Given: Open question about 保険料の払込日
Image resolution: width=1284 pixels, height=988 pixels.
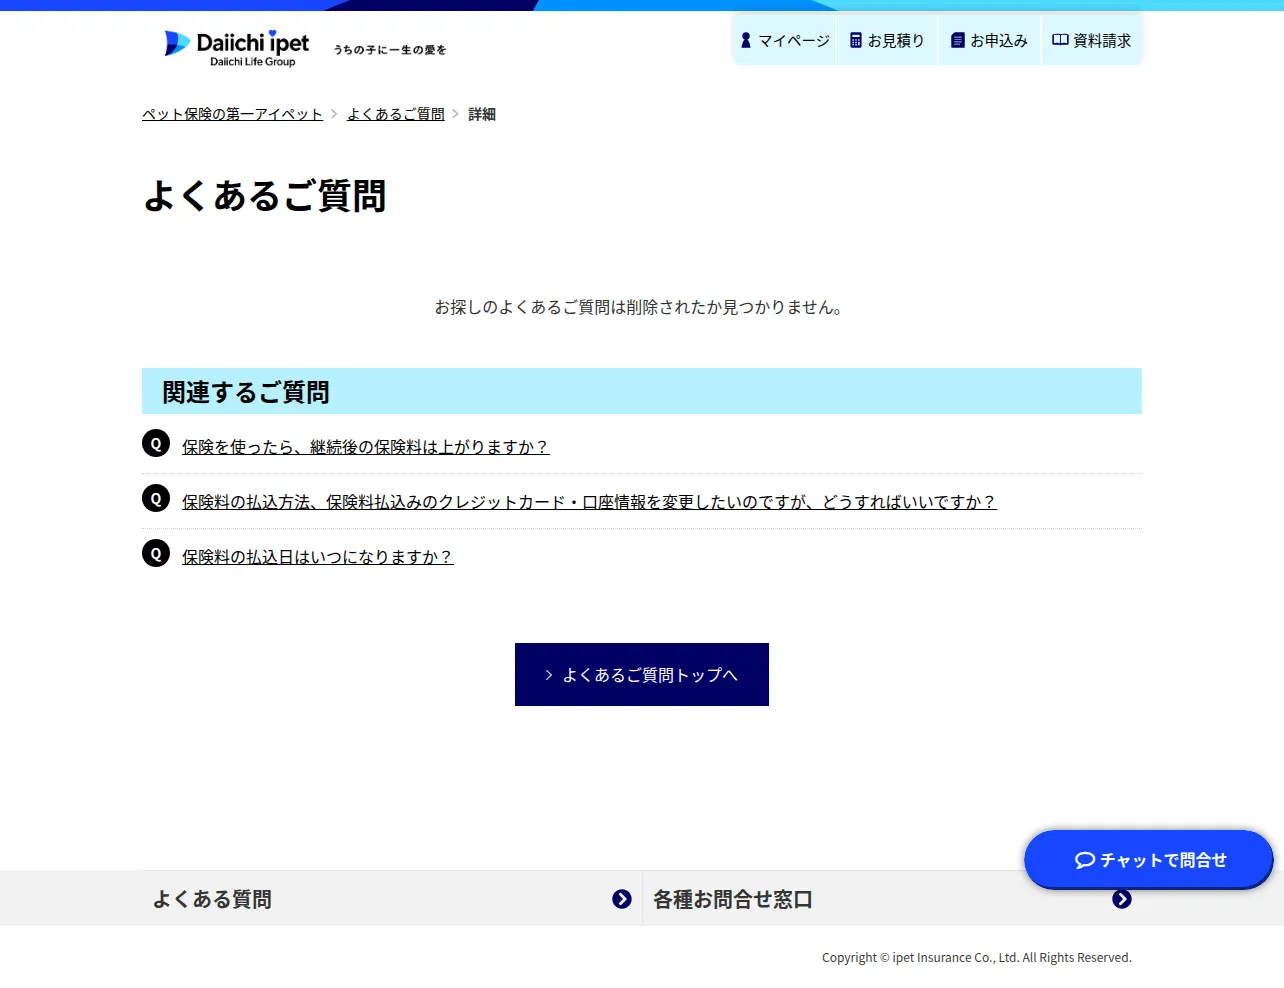Looking at the screenshot, I should pos(318,557).
